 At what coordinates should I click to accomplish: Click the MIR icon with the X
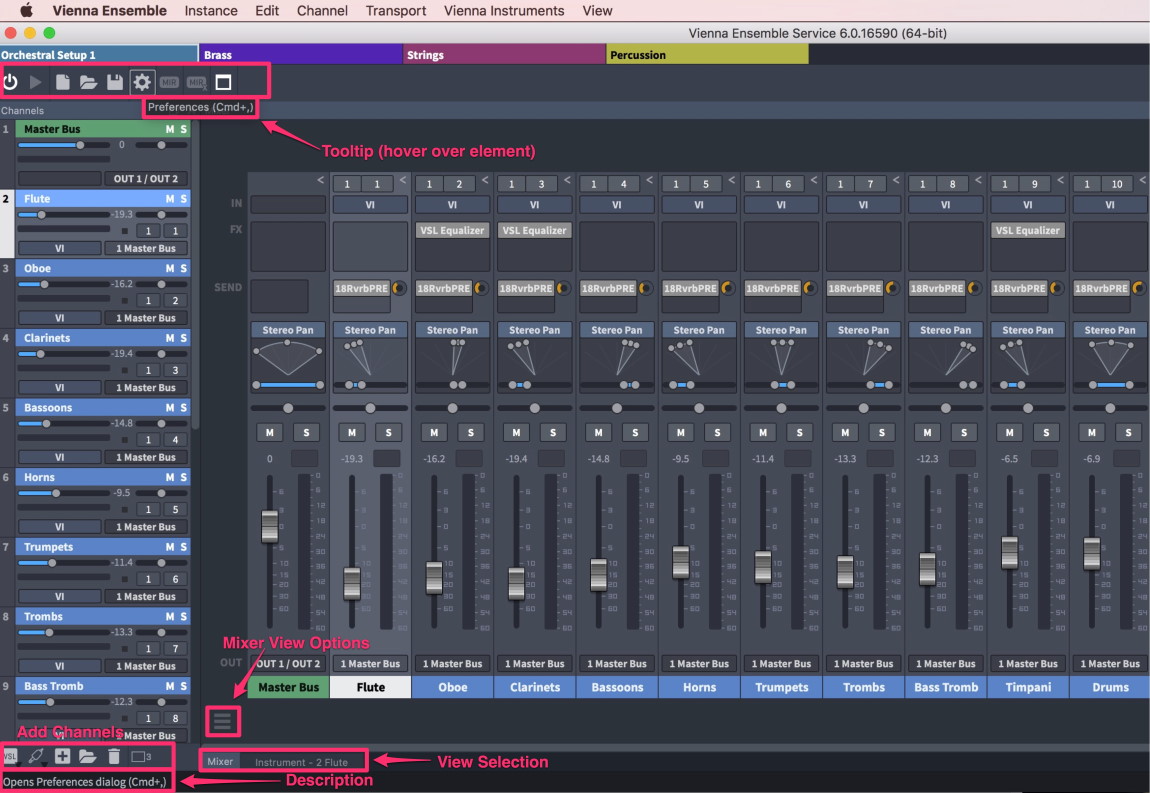(197, 82)
